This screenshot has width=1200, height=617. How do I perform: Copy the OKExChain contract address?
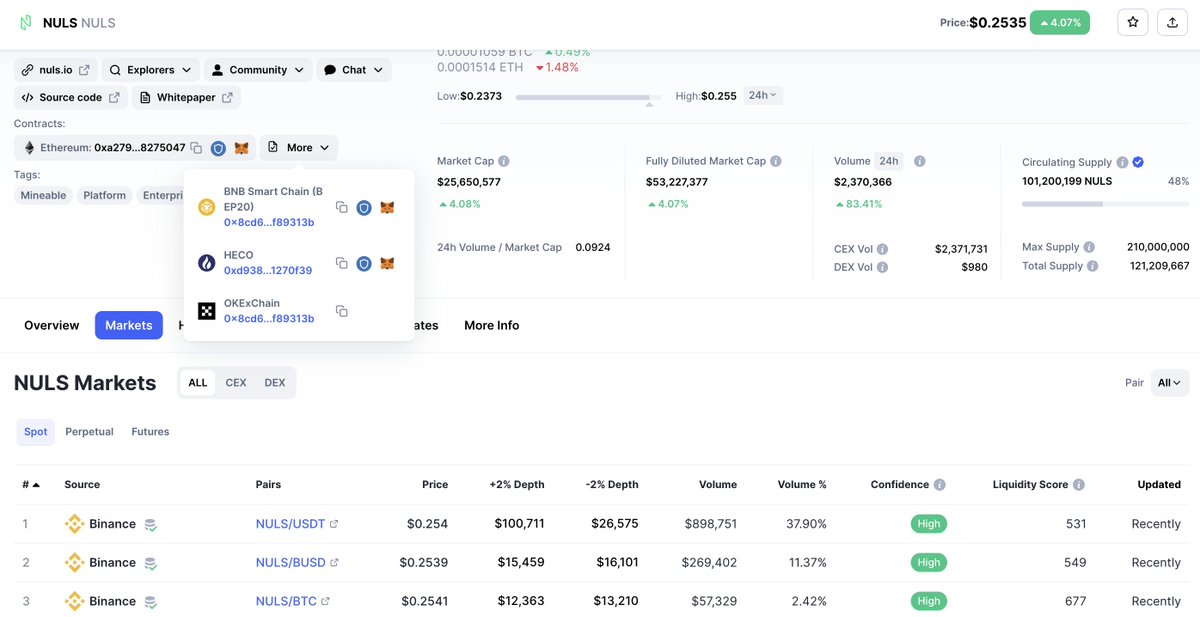point(341,311)
